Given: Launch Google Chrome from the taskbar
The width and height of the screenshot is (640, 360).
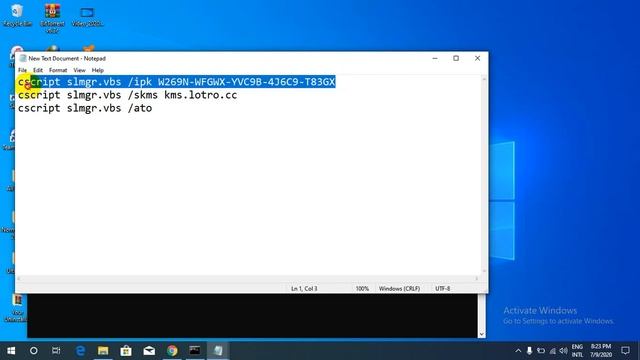Looking at the screenshot, I should (x=172, y=351).
